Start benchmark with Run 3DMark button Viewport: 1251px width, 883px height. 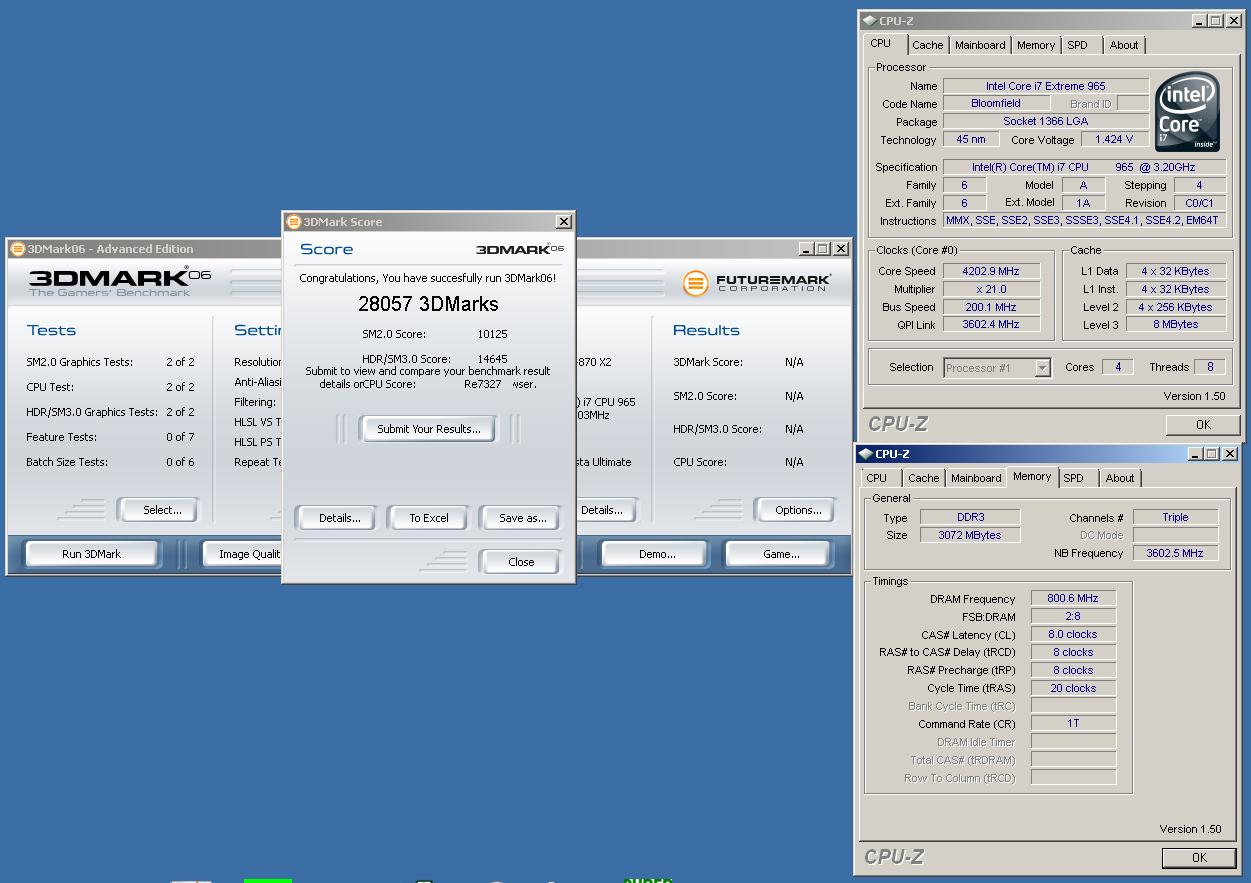coord(92,554)
